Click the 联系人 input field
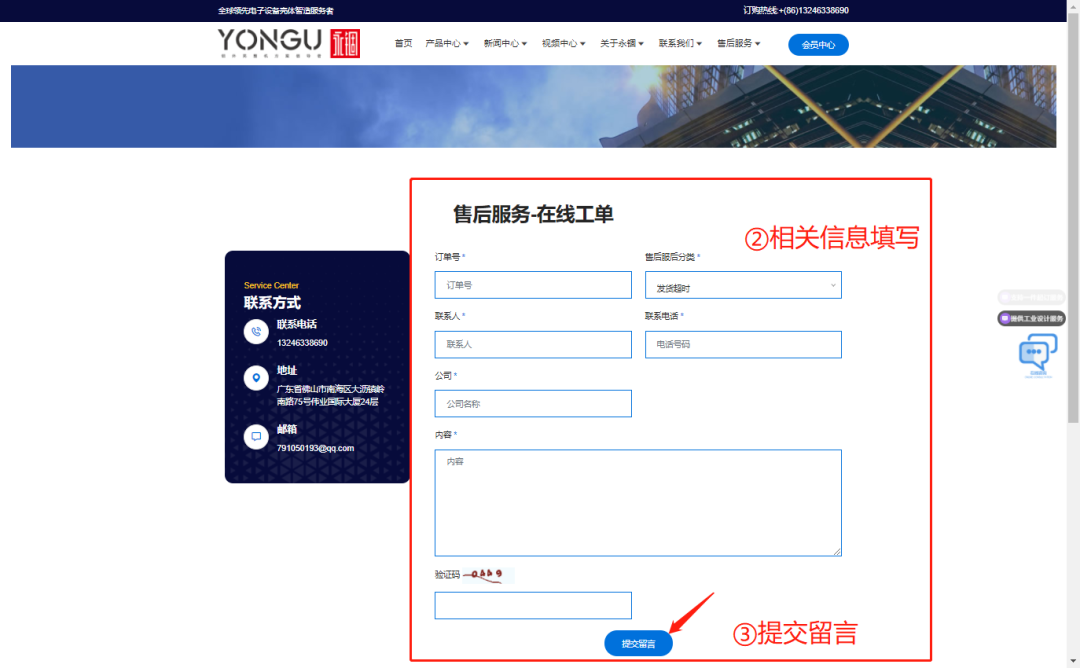 point(532,344)
